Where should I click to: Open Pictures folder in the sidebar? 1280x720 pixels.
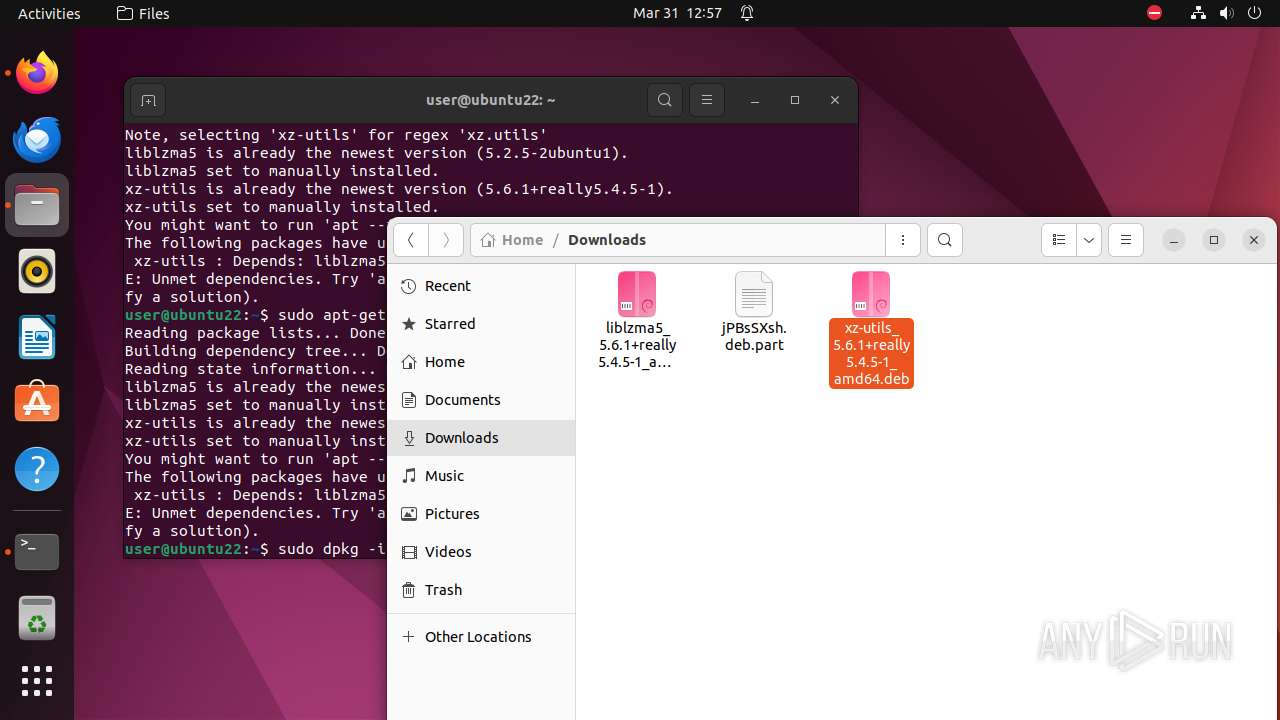(481, 514)
